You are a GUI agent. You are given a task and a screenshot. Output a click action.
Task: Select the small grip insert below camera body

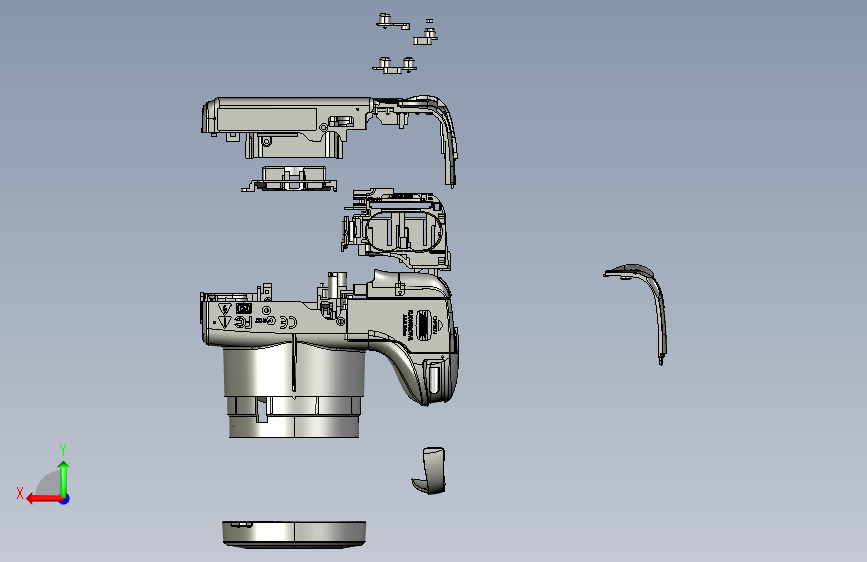[x=429, y=471]
